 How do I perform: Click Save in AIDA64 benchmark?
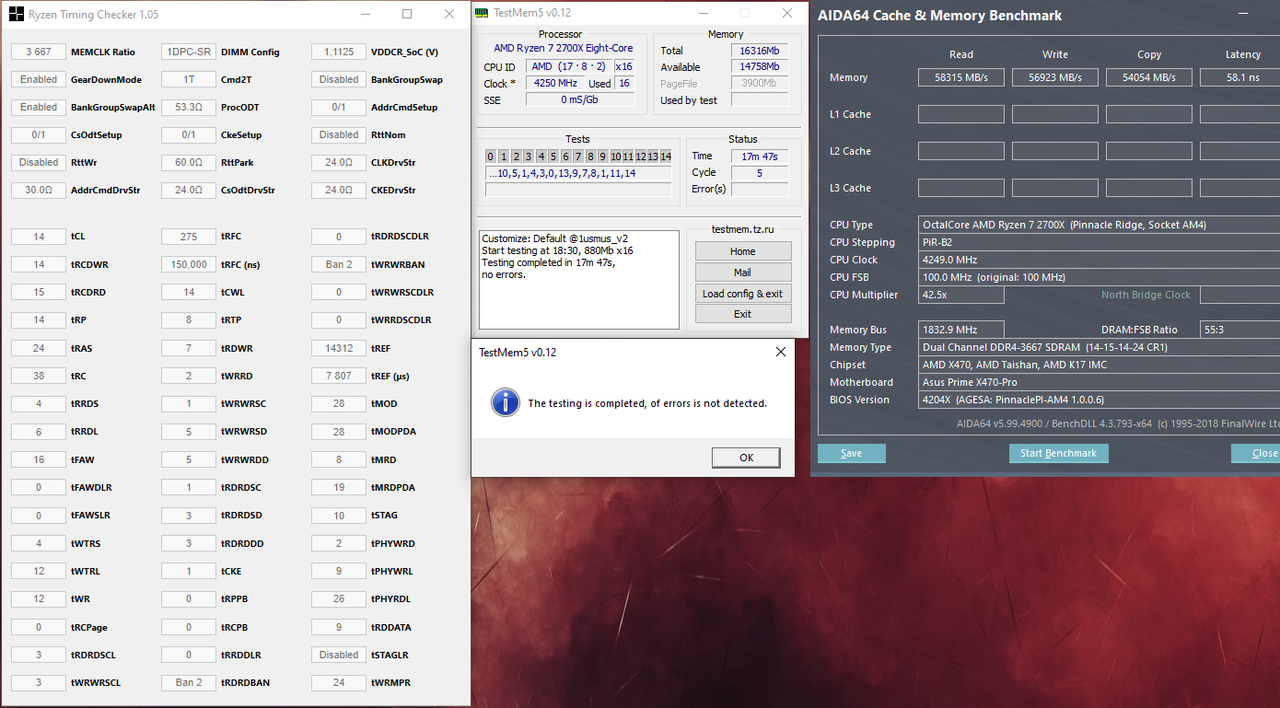click(852, 453)
